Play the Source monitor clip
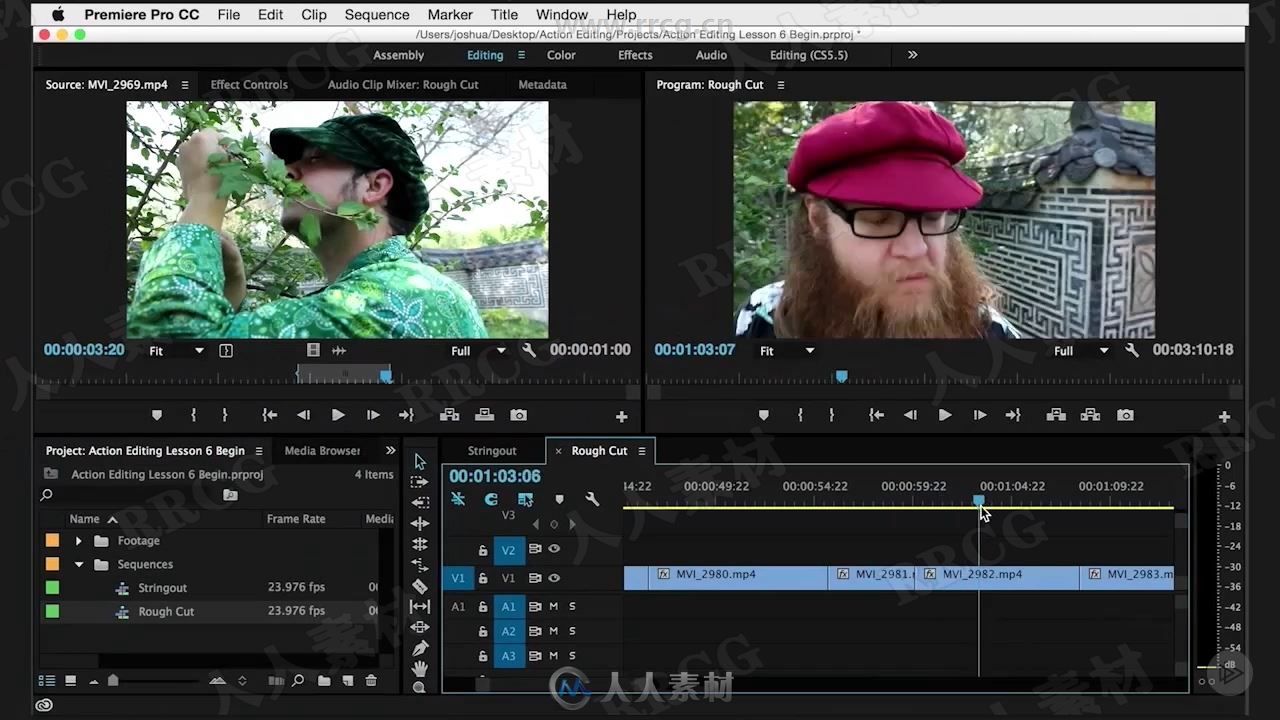 pyautogui.click(x=338, y=415)
